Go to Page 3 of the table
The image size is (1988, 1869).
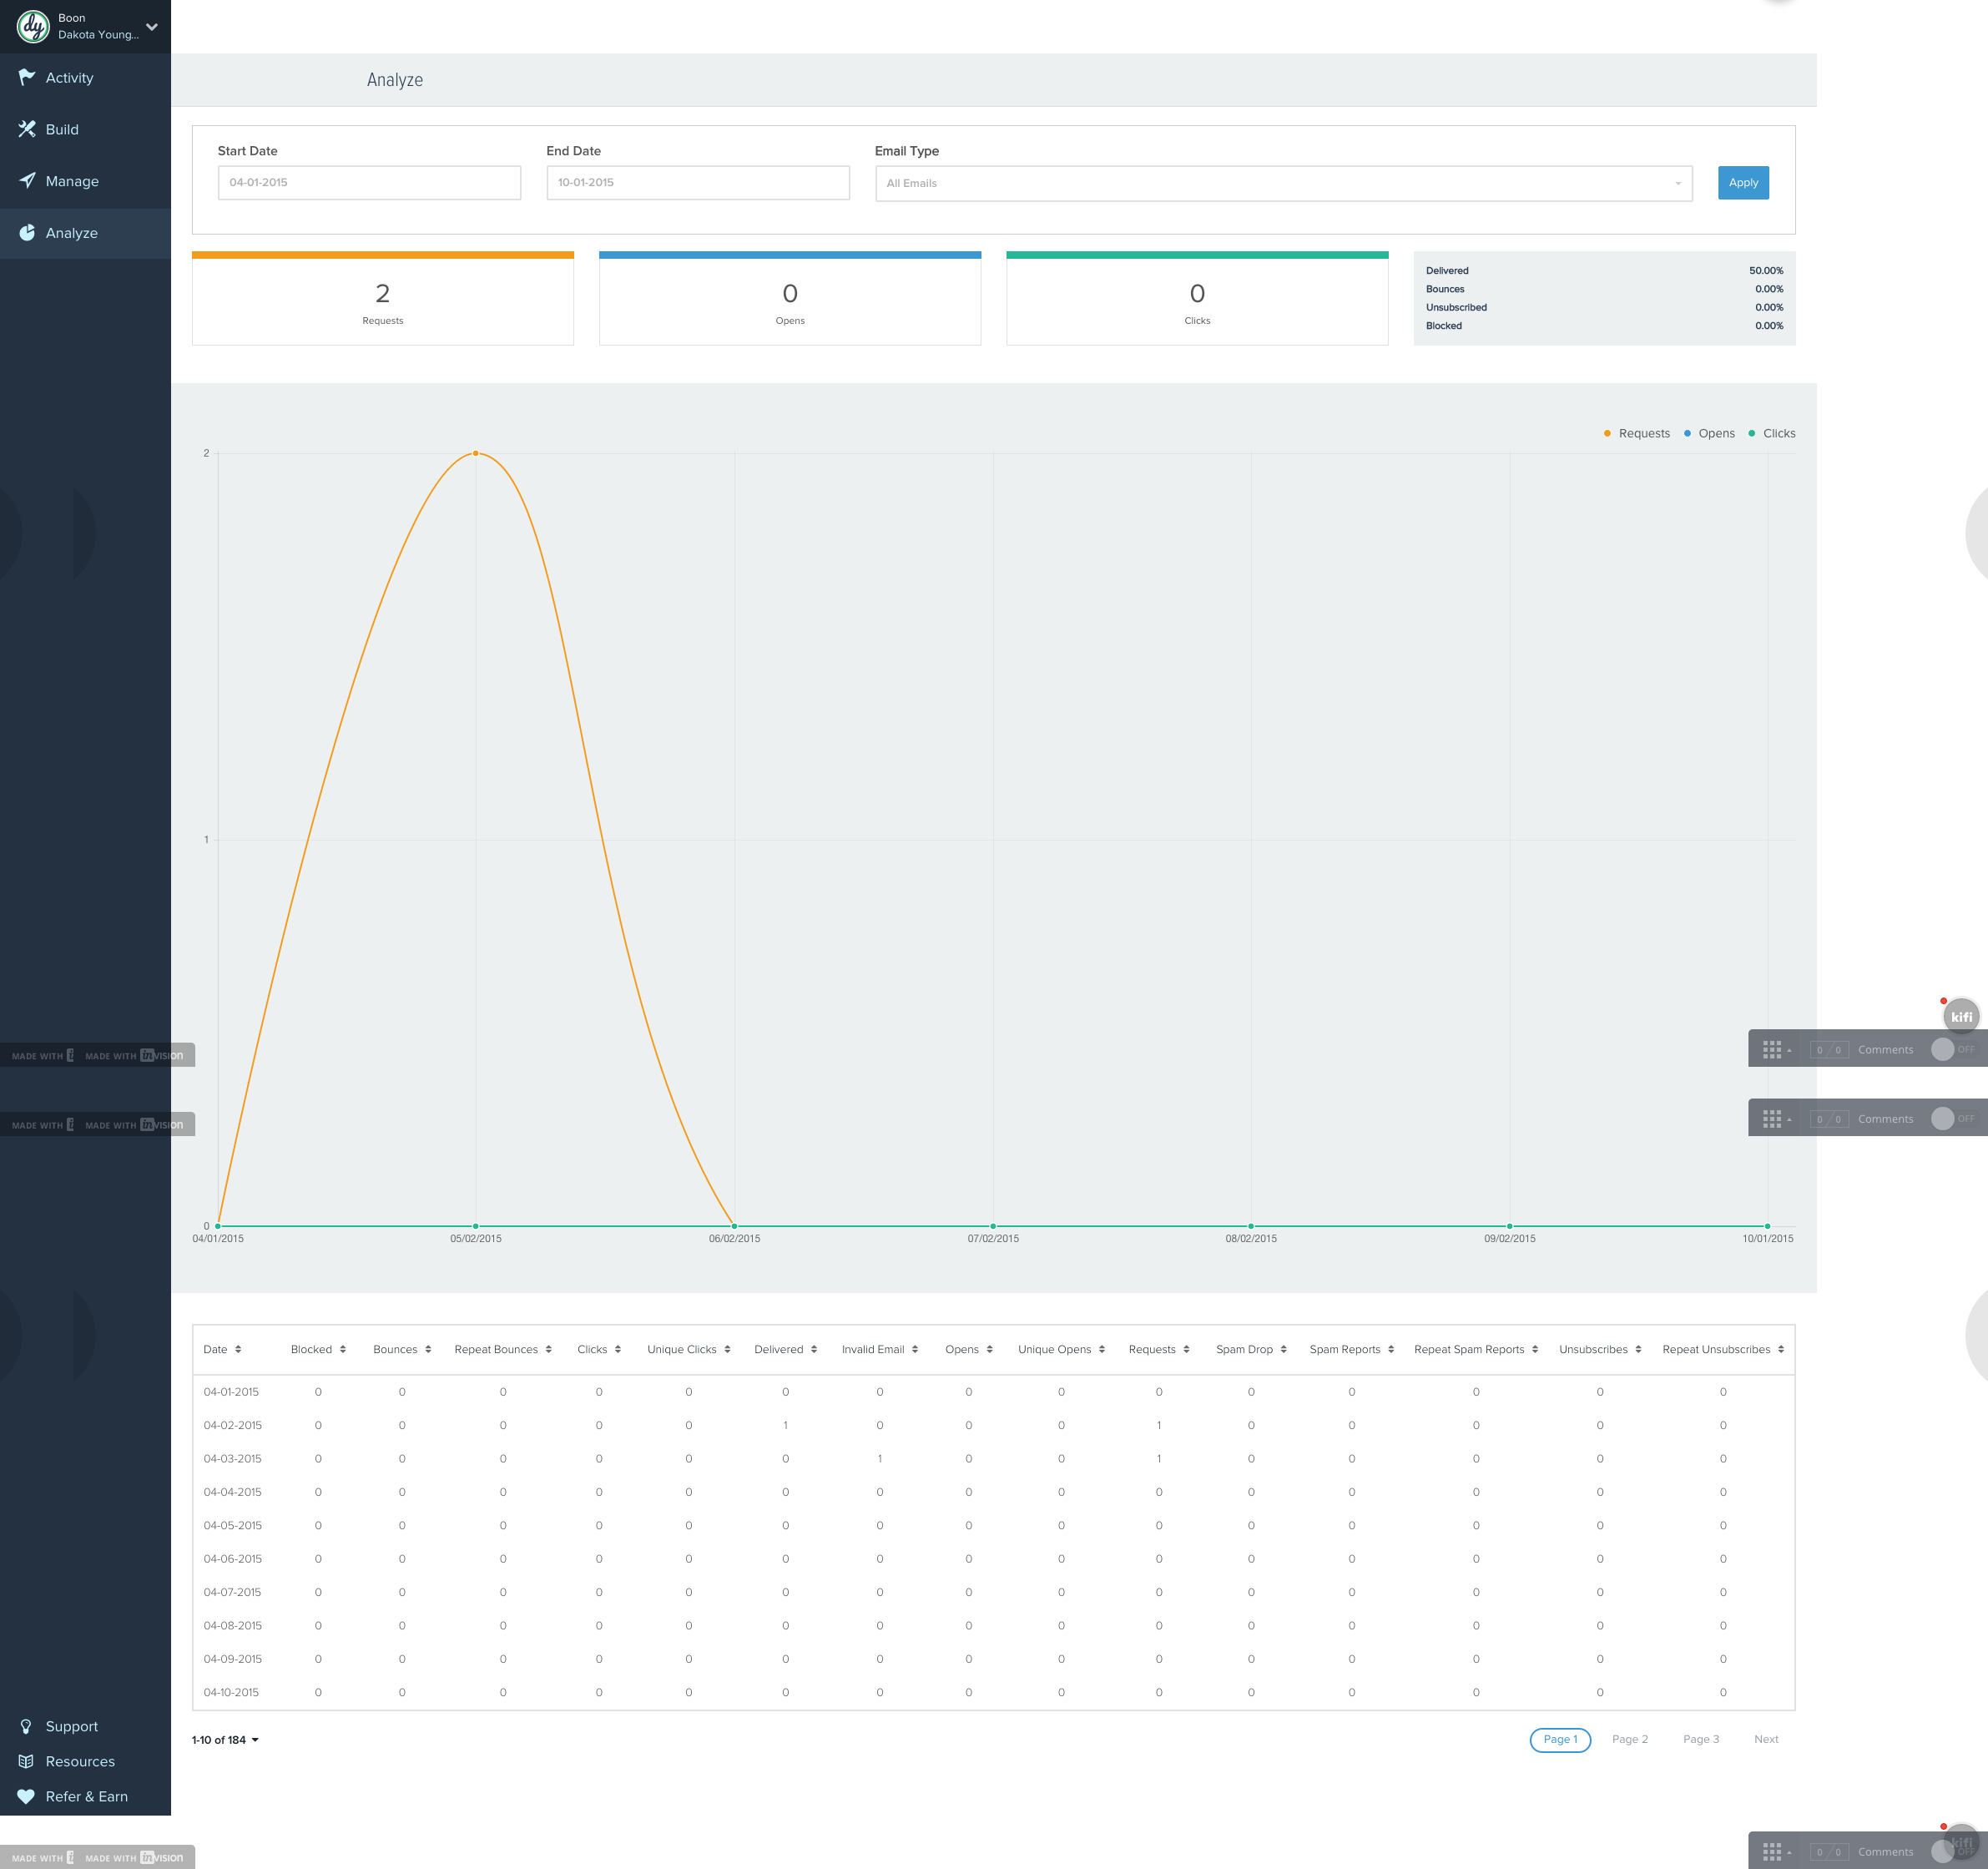click(1701, 1739)
